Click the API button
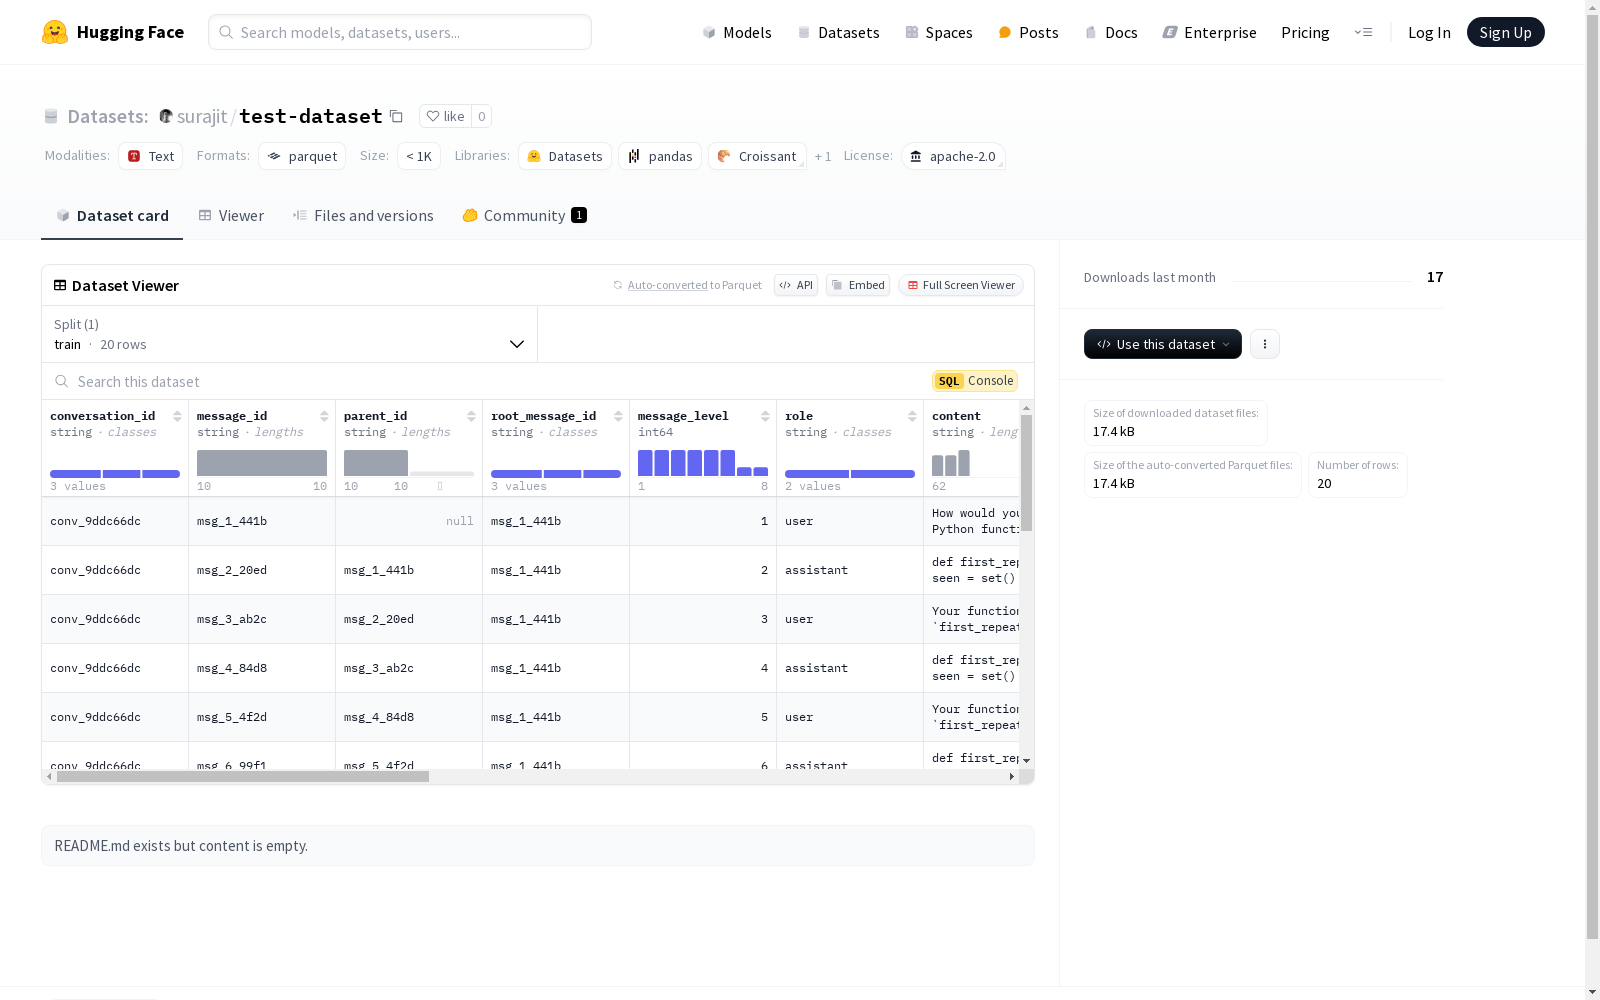Viewport: 1600px width, 1000px height. pyautogui.click(x=796, y=285)
